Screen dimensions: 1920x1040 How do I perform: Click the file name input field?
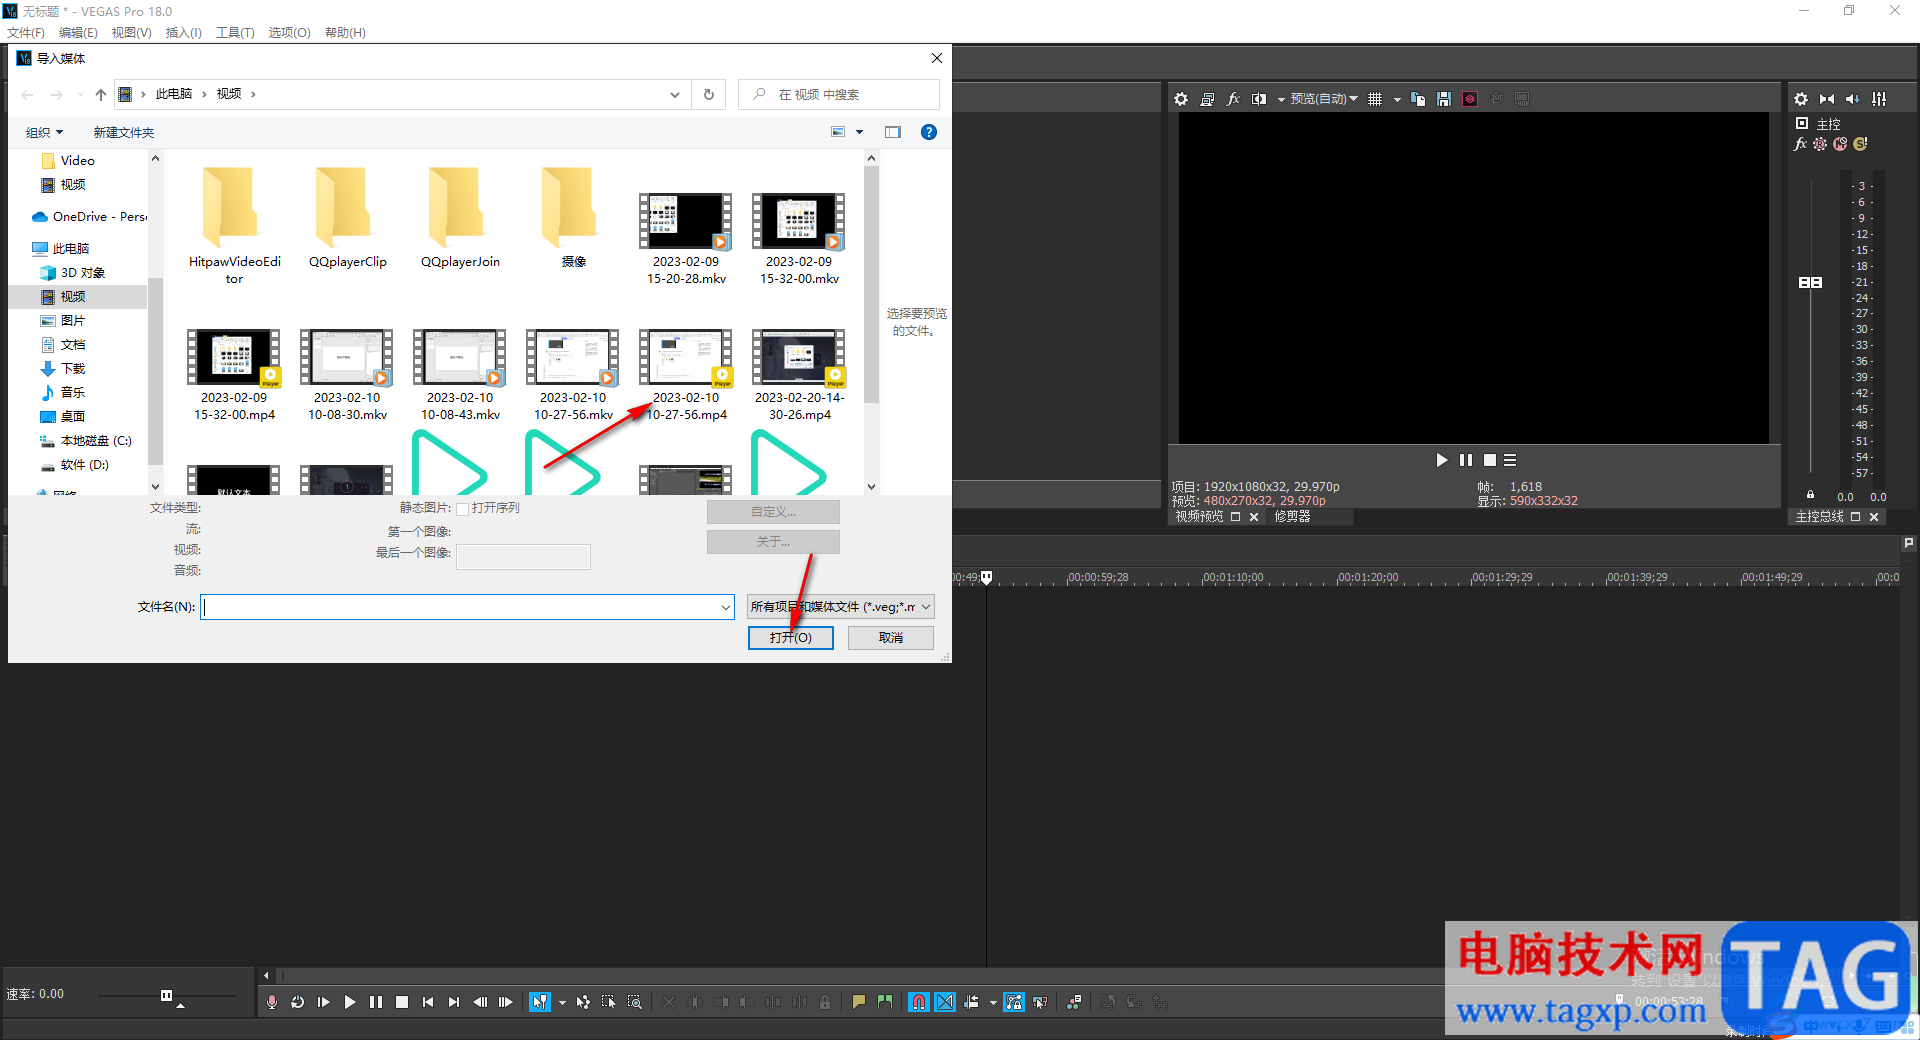(468, 607)
